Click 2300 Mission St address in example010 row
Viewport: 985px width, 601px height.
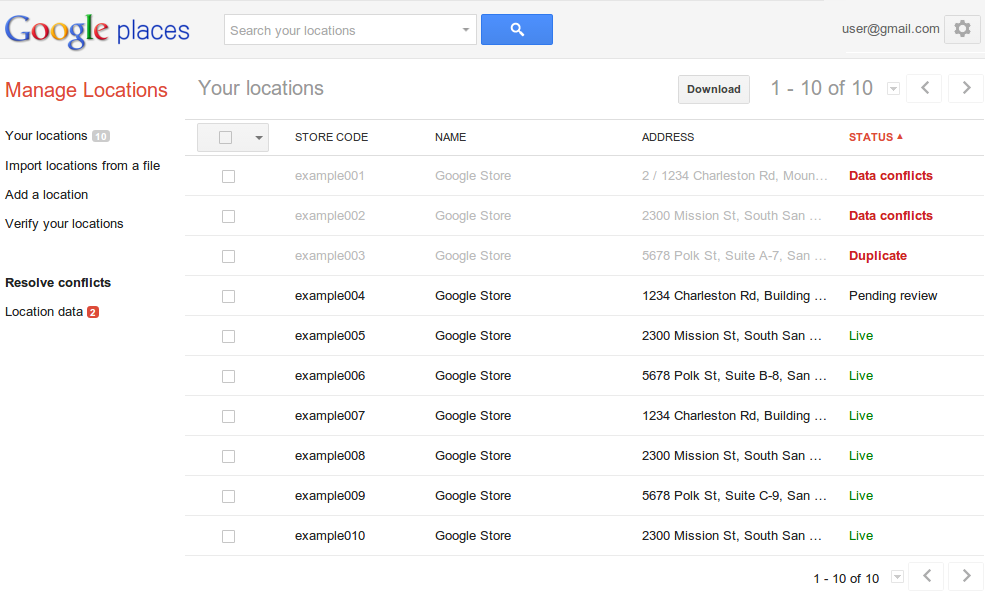coord(731,536)
